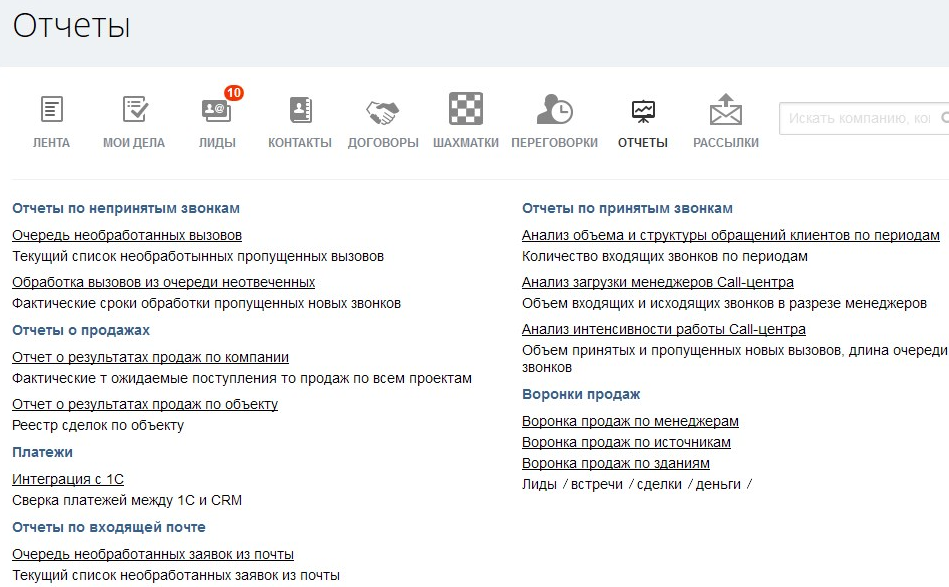
Task: Click the Отчеты presentation chart icon
Action: click(643, 111)
